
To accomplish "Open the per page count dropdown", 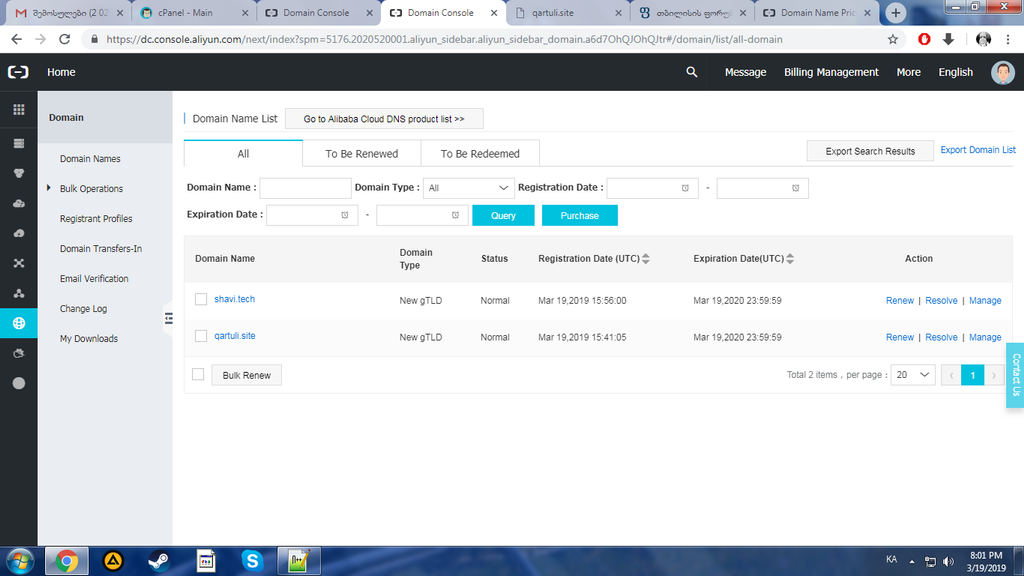I will point(913,375).
